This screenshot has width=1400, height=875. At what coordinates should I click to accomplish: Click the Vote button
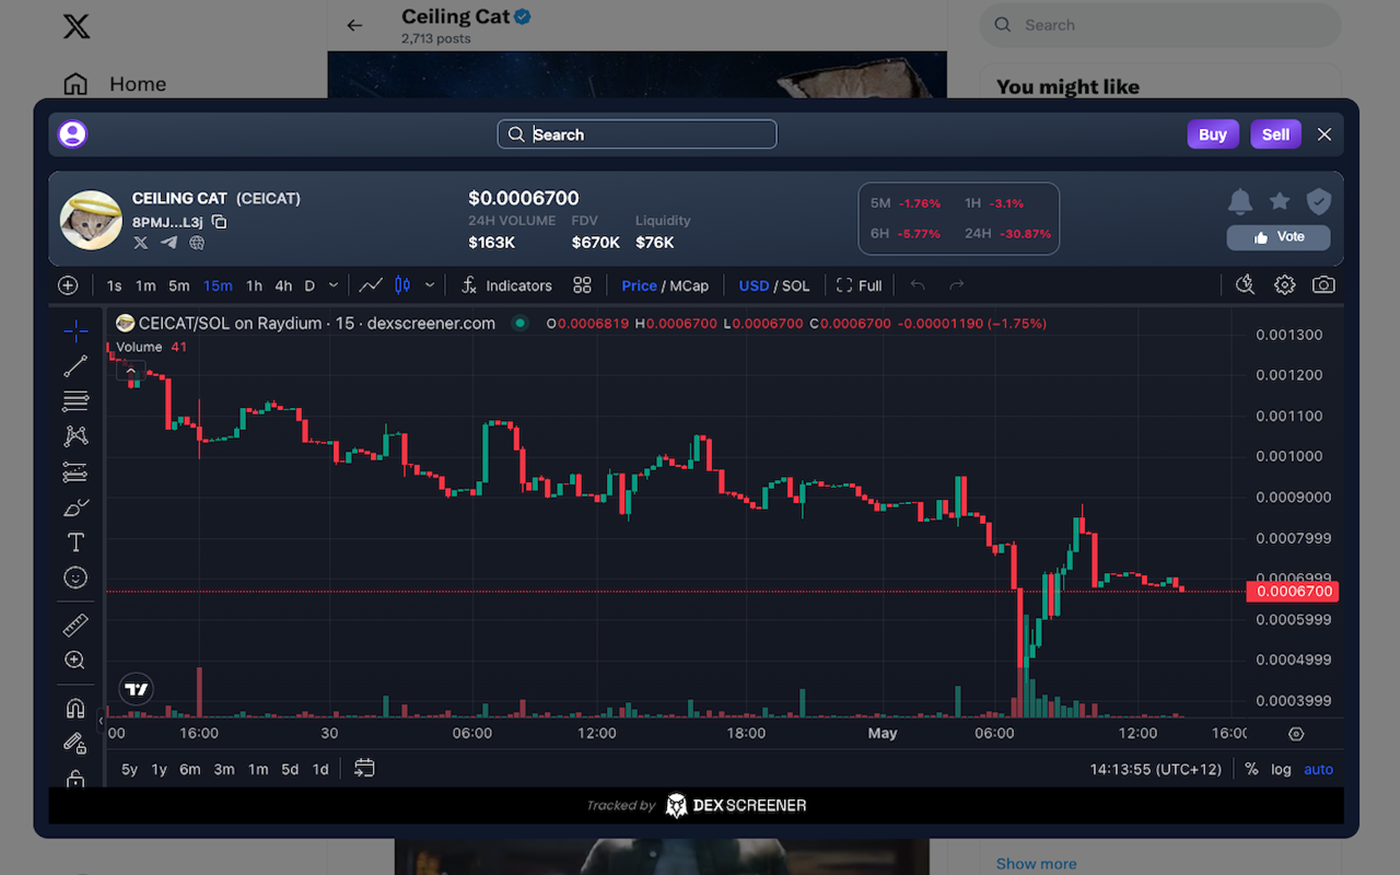[1278, 237]
